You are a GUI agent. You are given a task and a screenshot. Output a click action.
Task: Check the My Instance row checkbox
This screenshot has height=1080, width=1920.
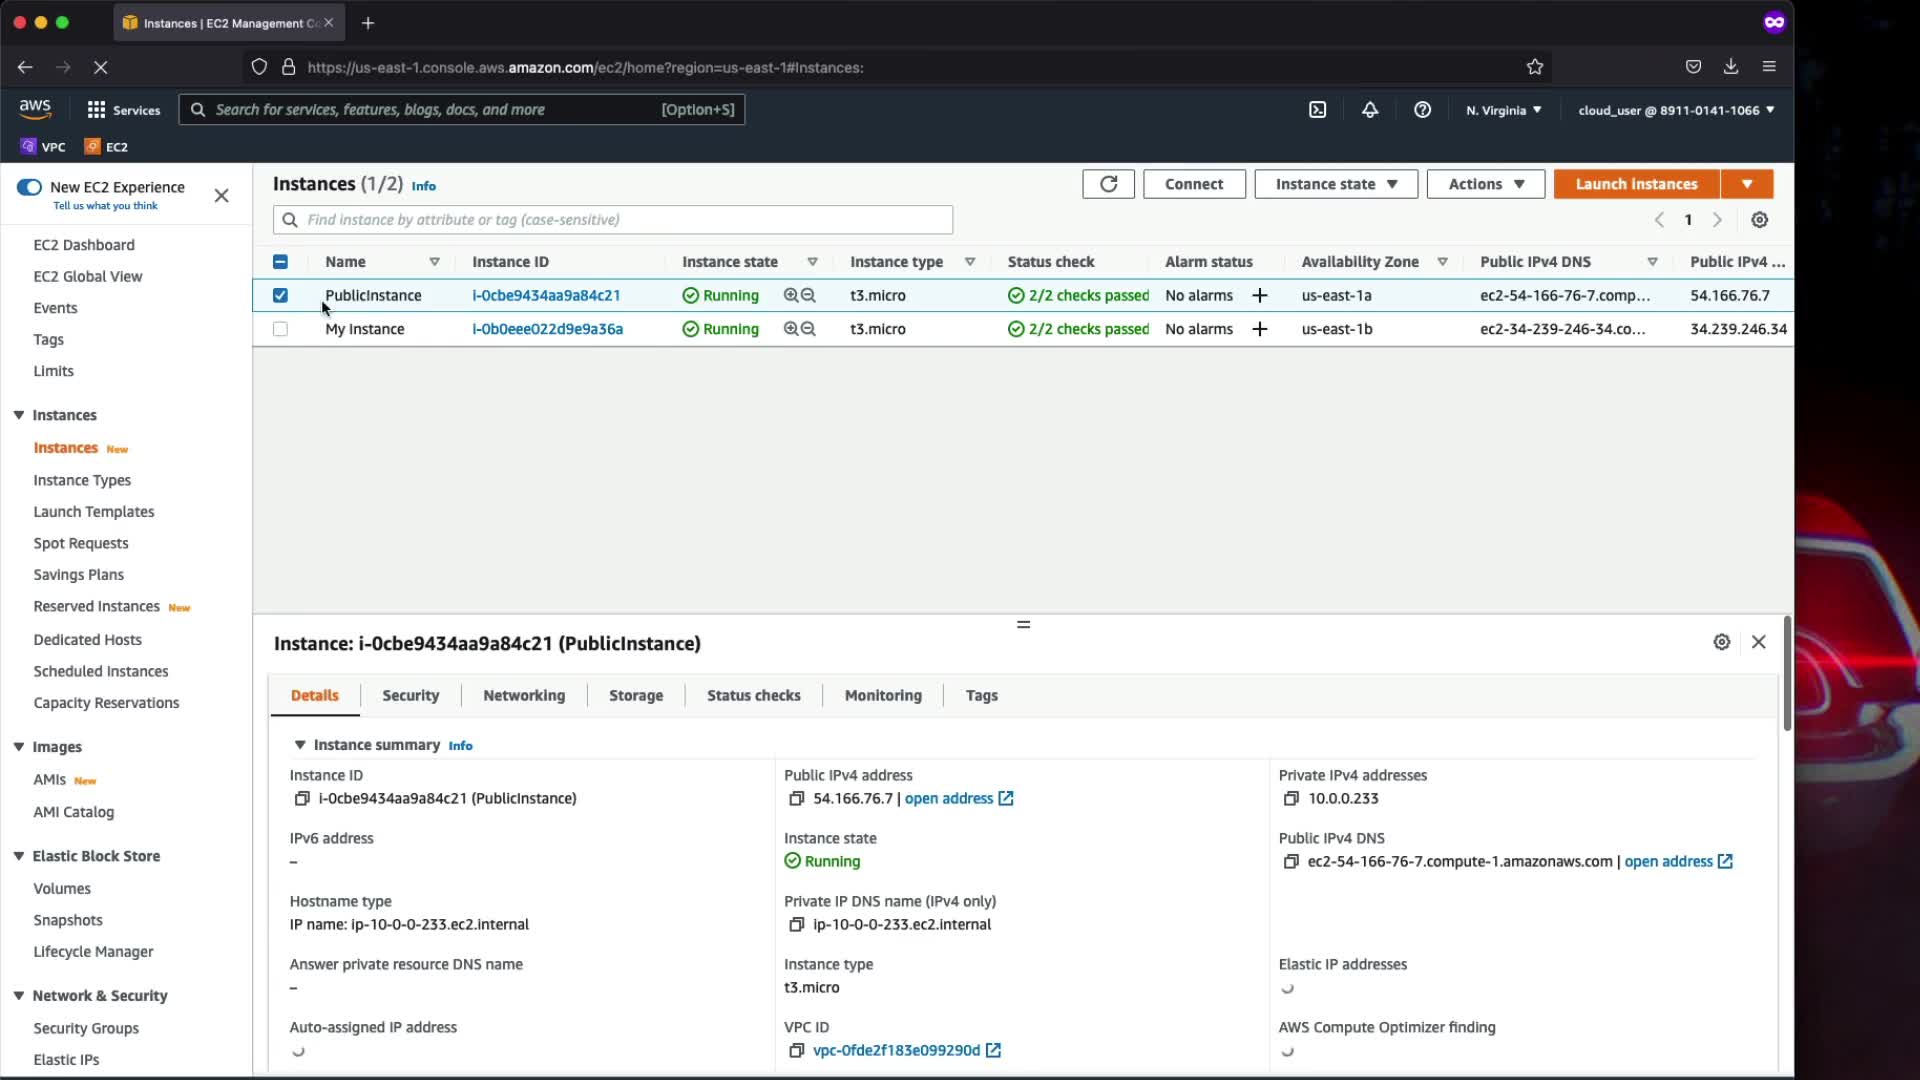[280, 329]
